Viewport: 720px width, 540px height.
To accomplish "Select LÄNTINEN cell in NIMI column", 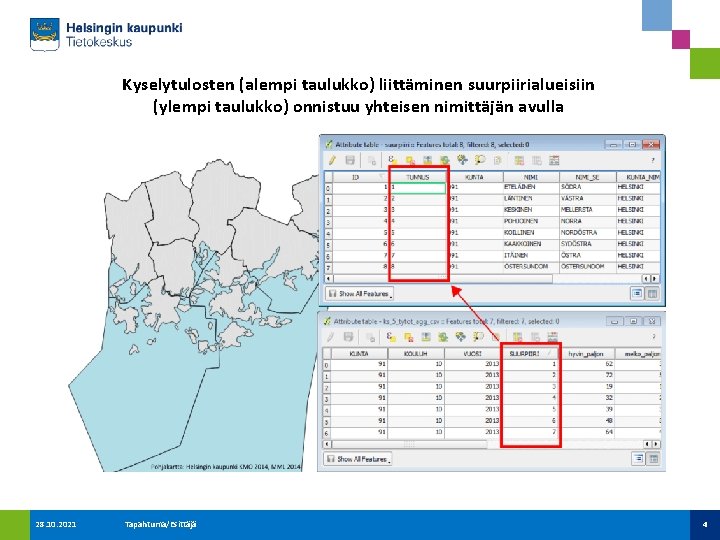I will pyautogui.click(x=531, y=198).
